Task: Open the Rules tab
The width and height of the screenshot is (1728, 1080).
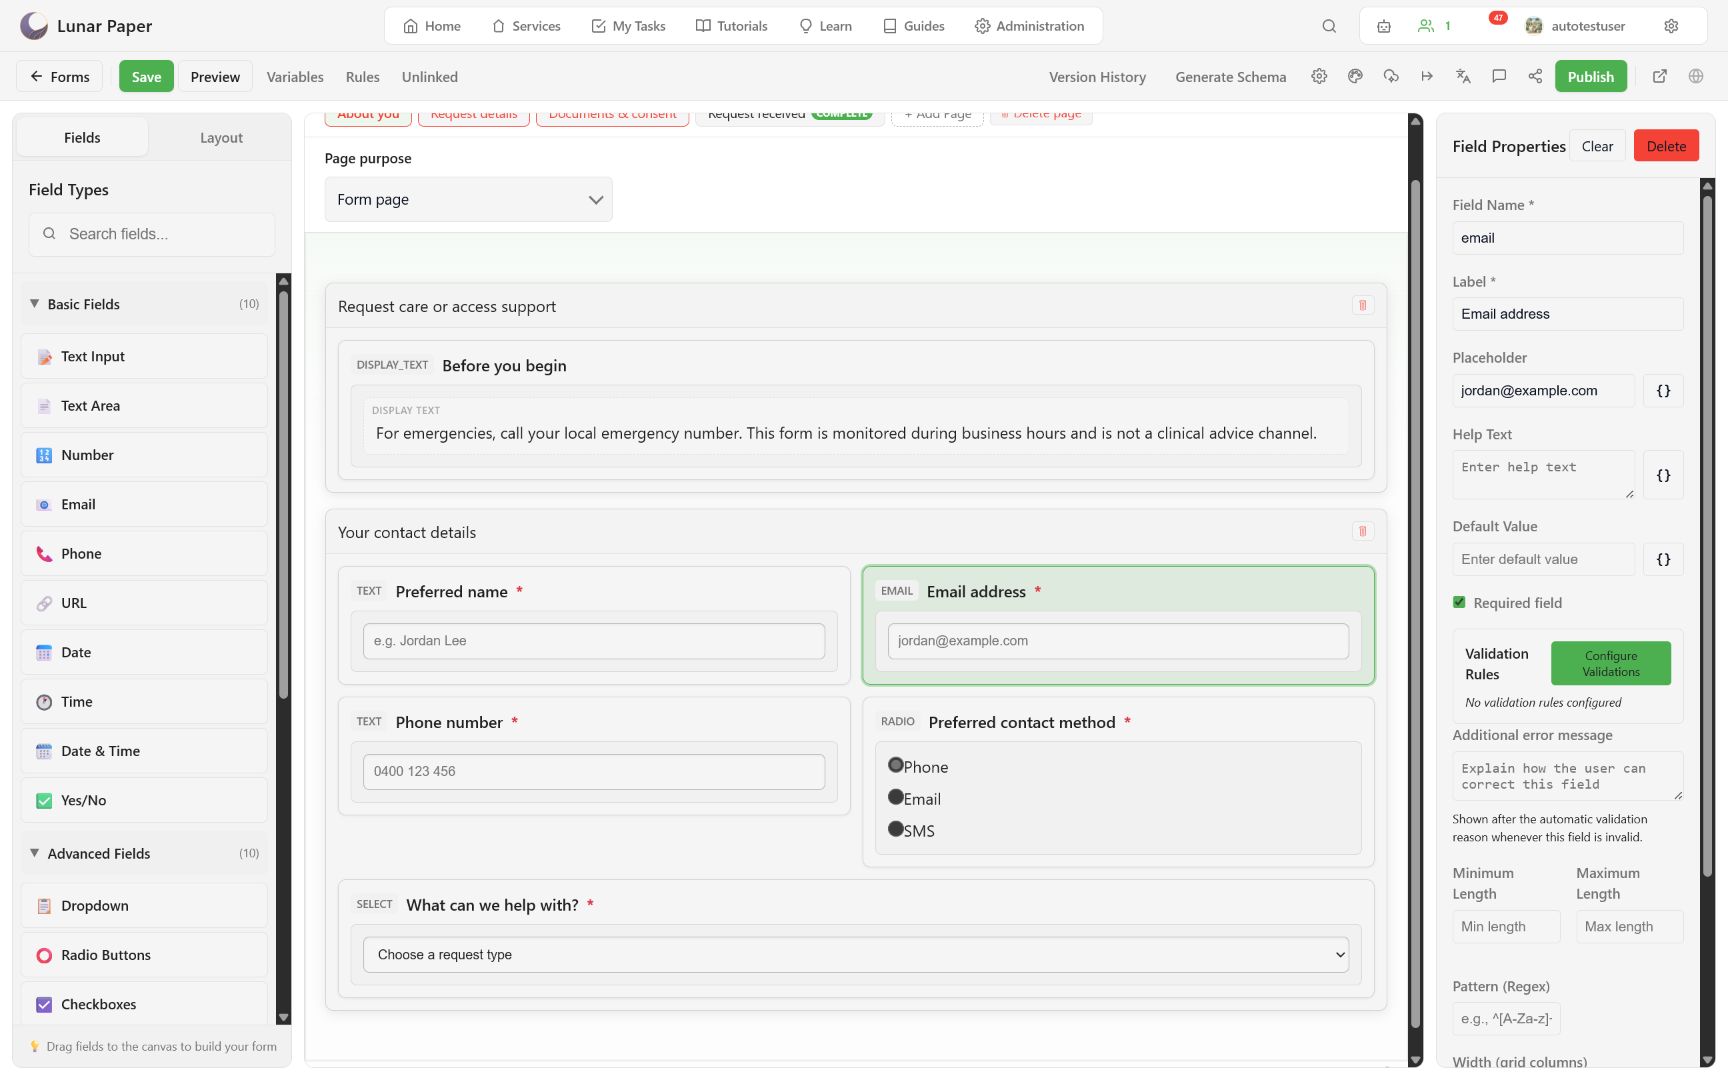Action: pyautogui.click(x=363, y=77)
